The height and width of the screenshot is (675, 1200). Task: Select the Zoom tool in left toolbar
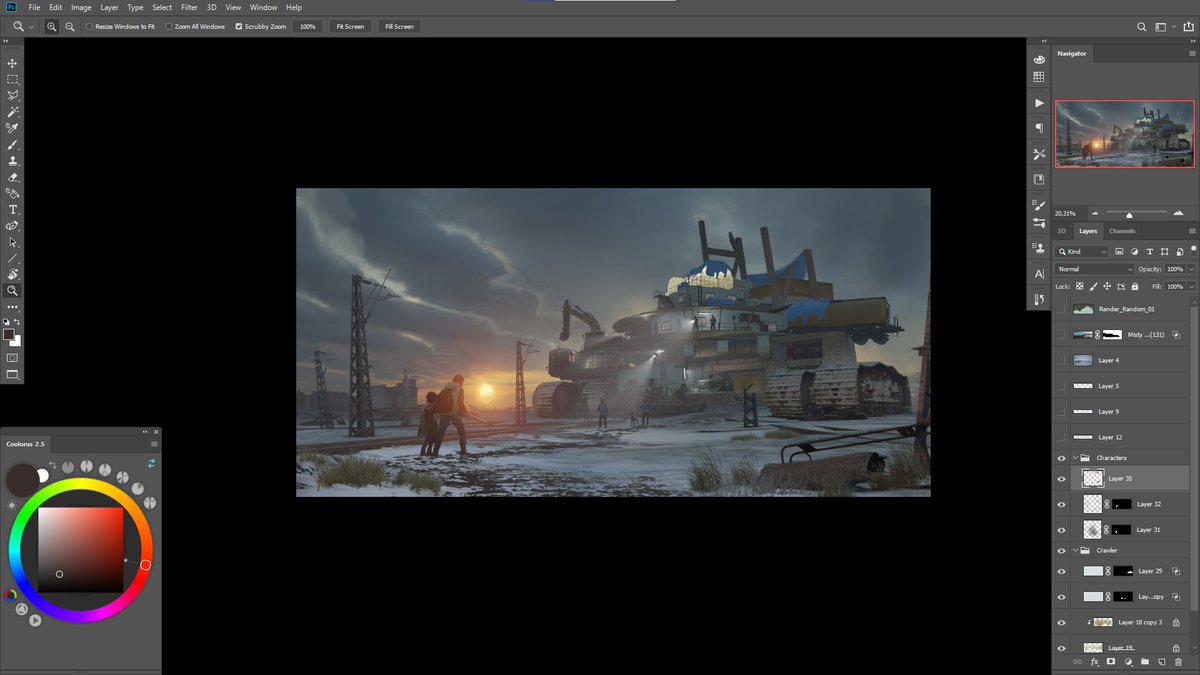[13, 291]
